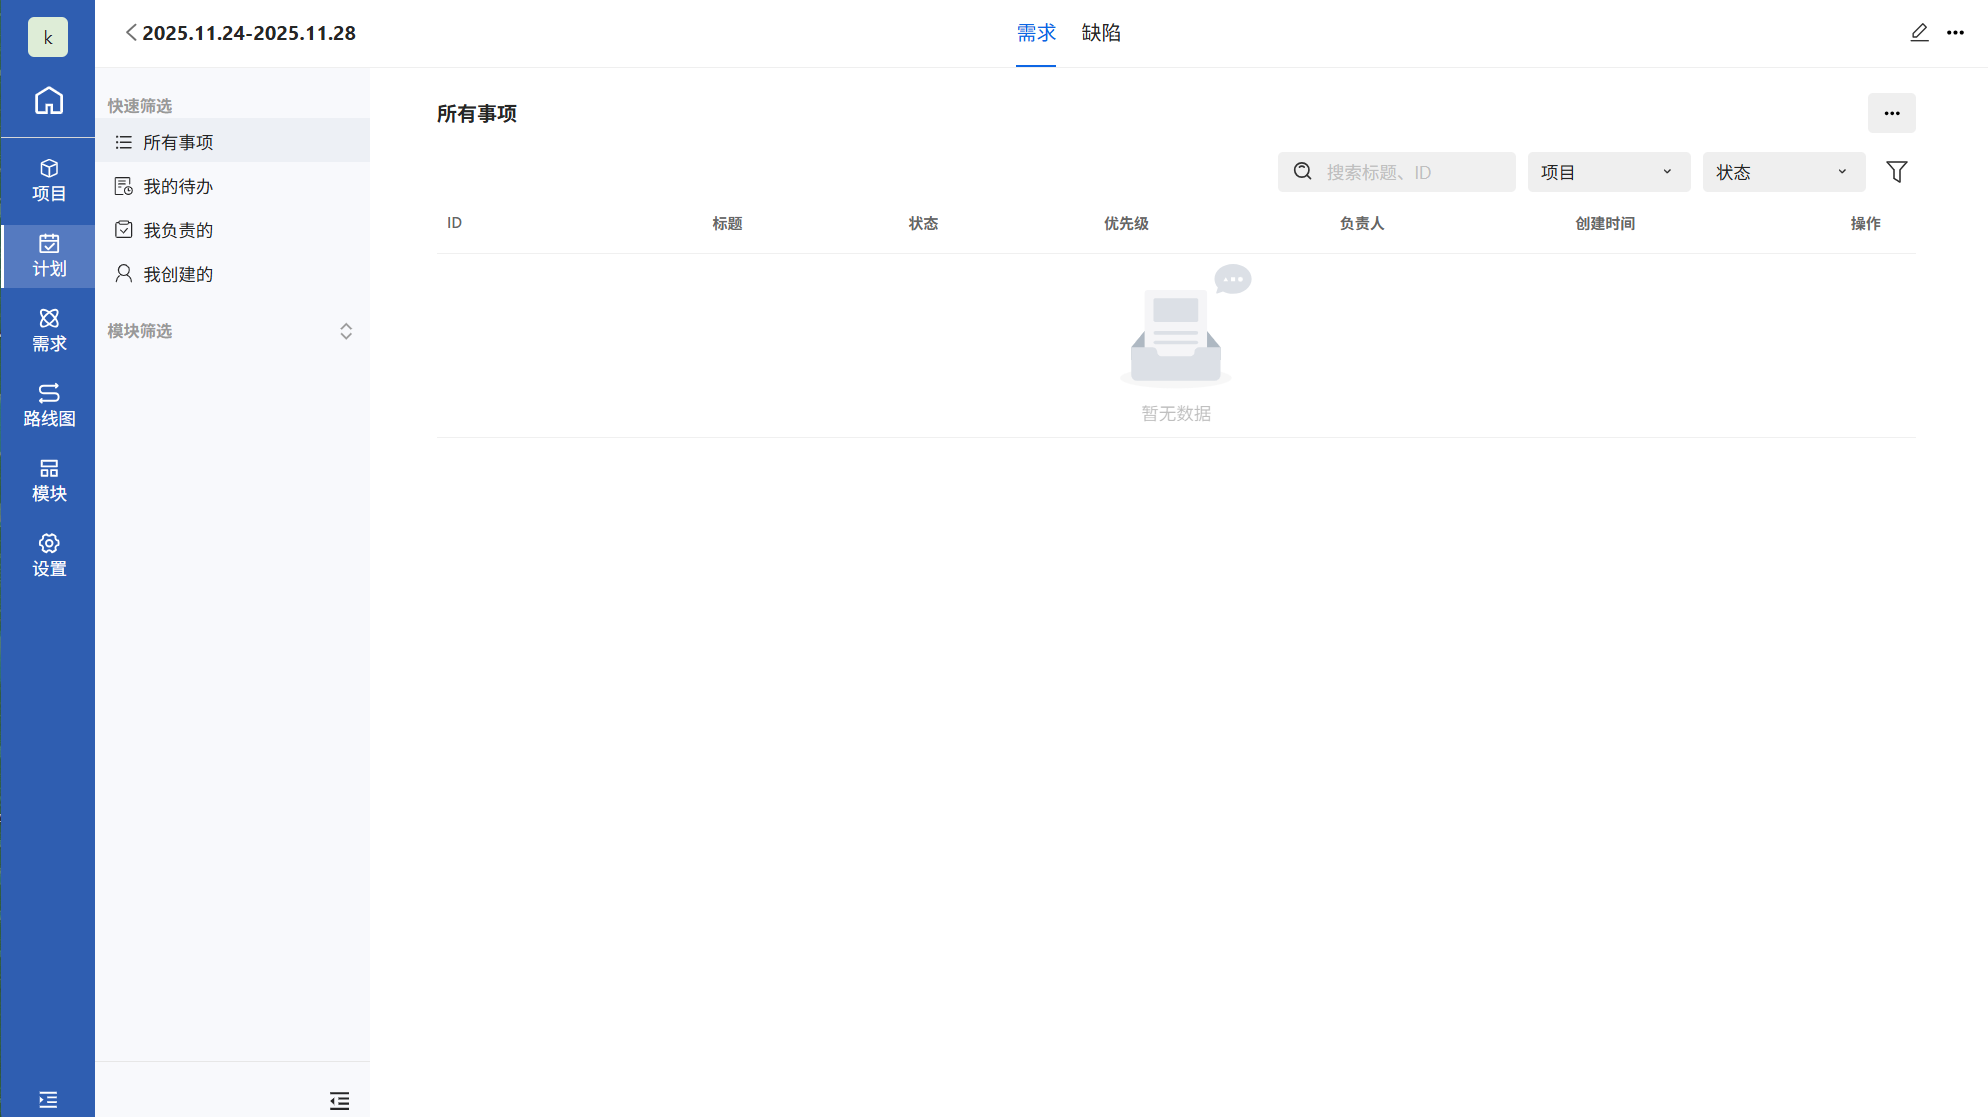This screenshot has width=1988, height=1117.
Task: Open the 项目 section in sidebar
Action: 48,180
